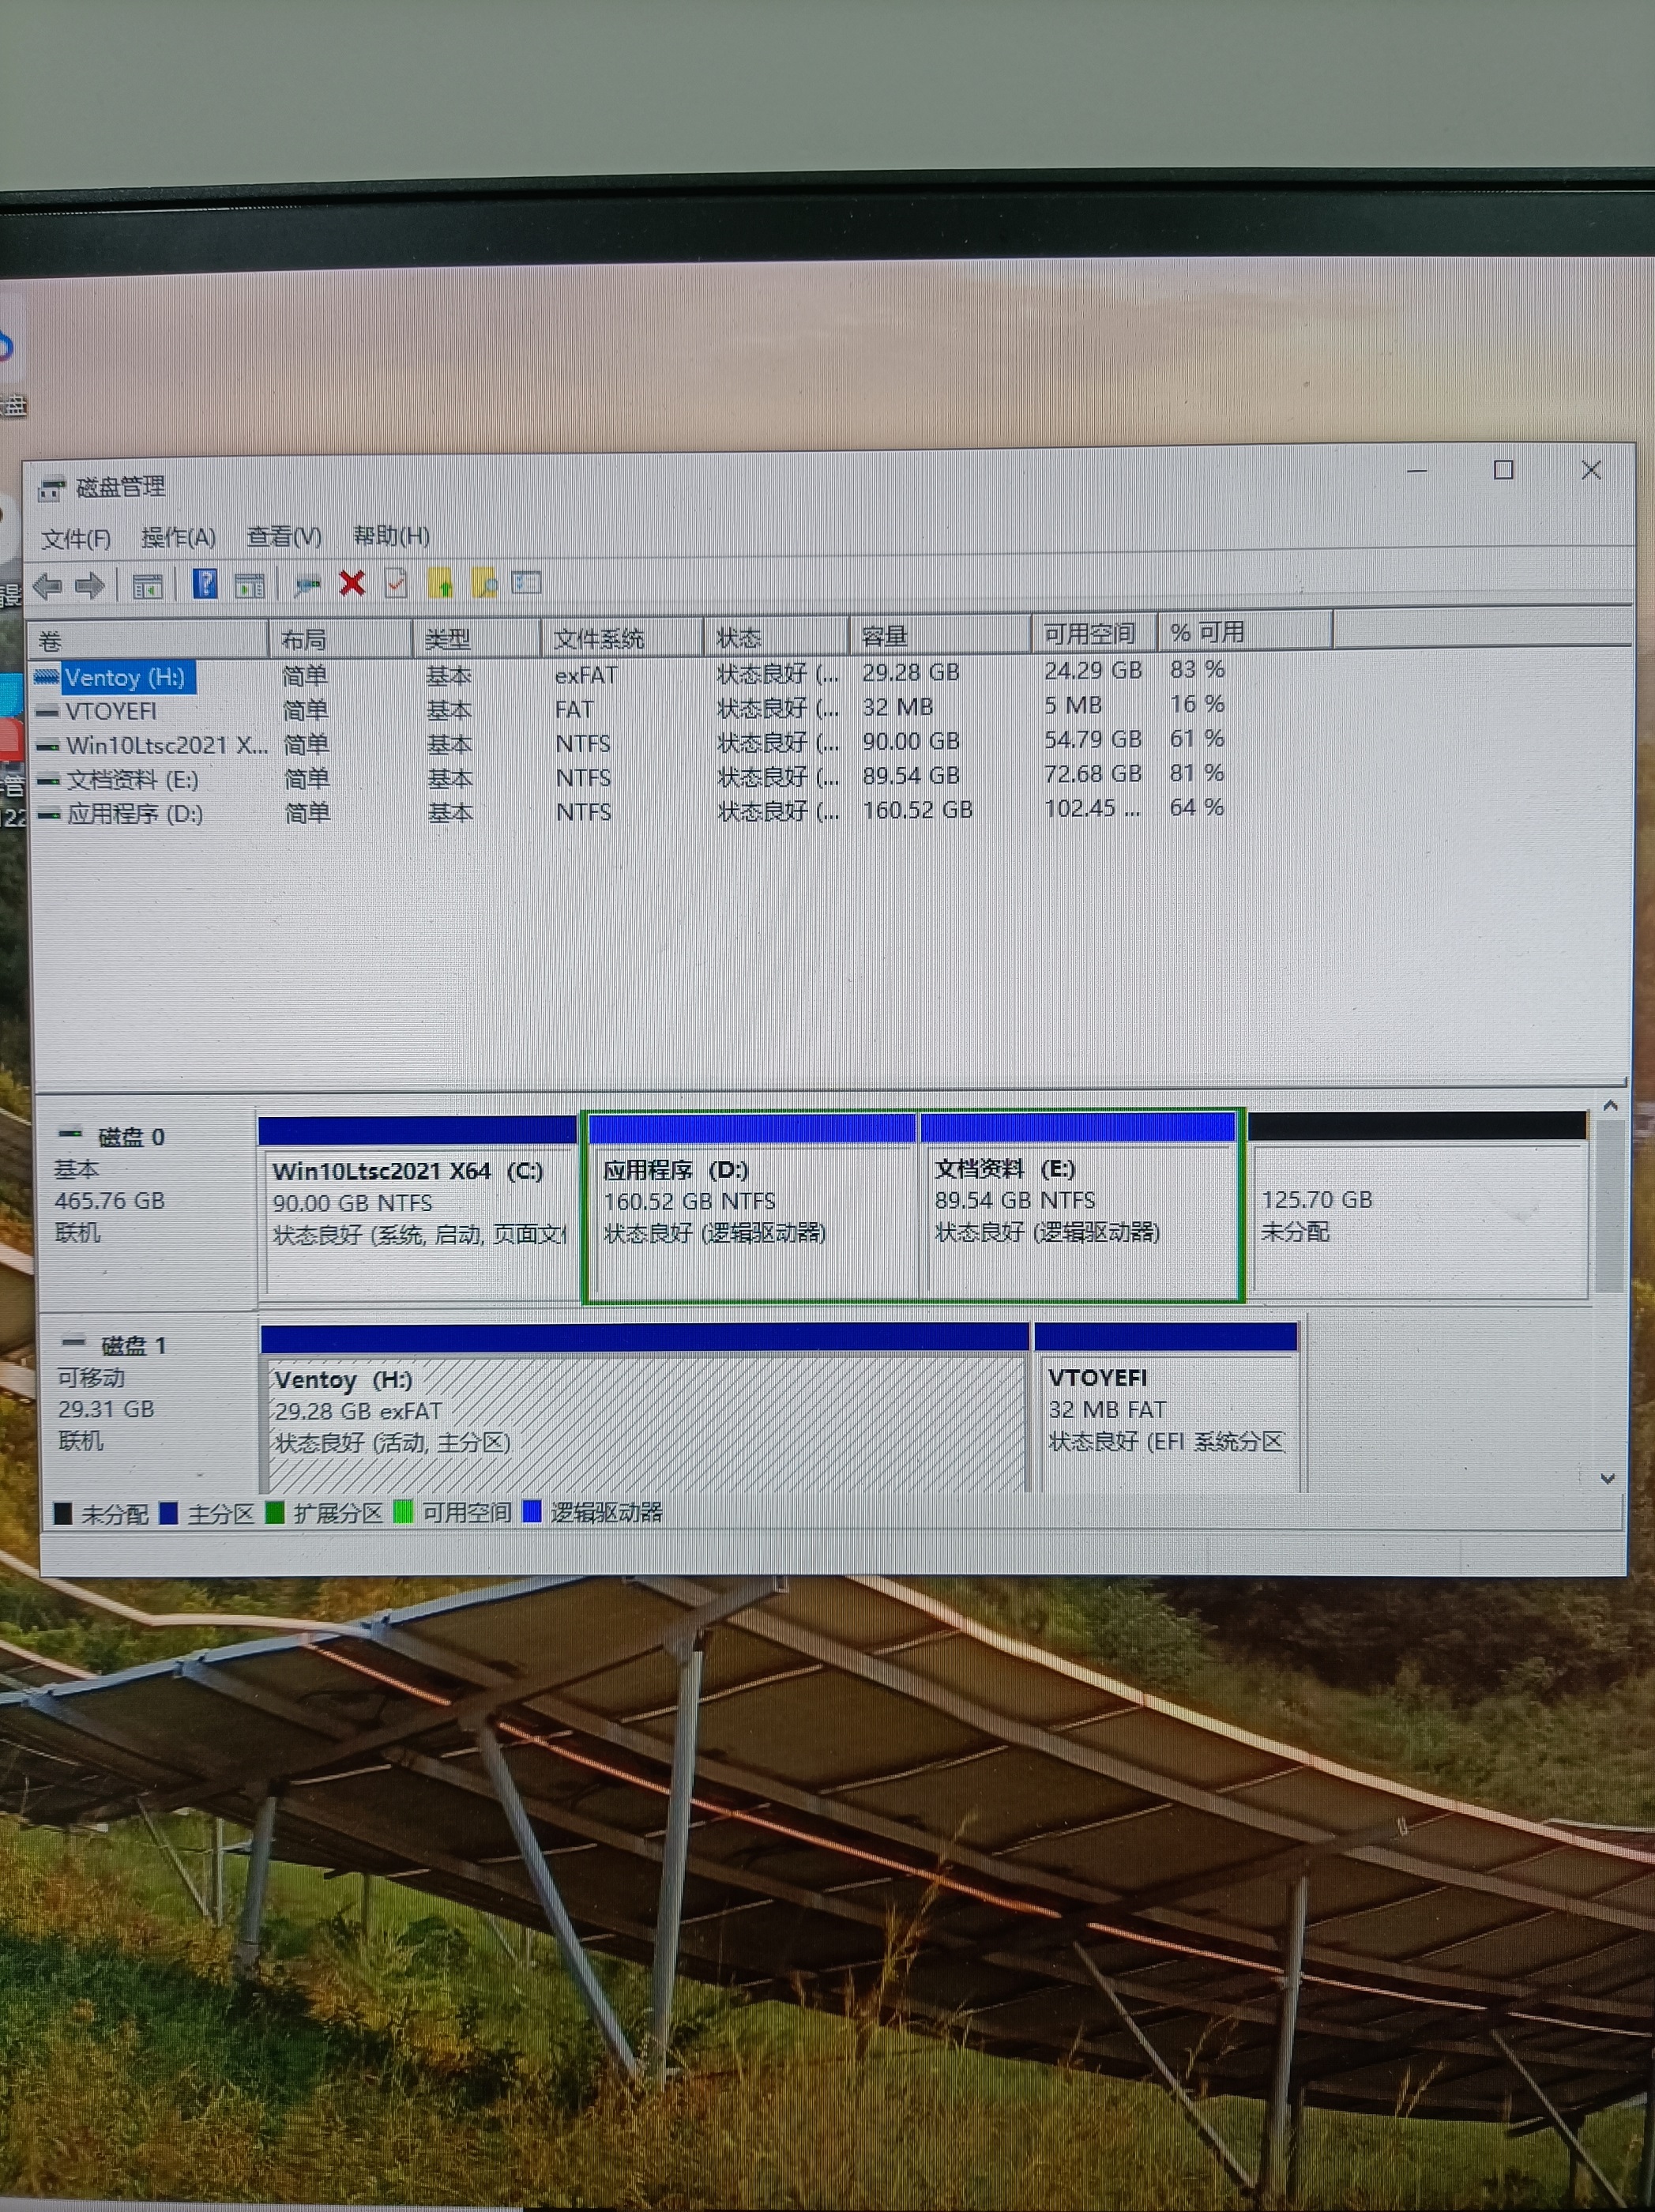1655x2212 pixels.
Task: Click the connect drive toolbar icon
Action: point(307,585)
